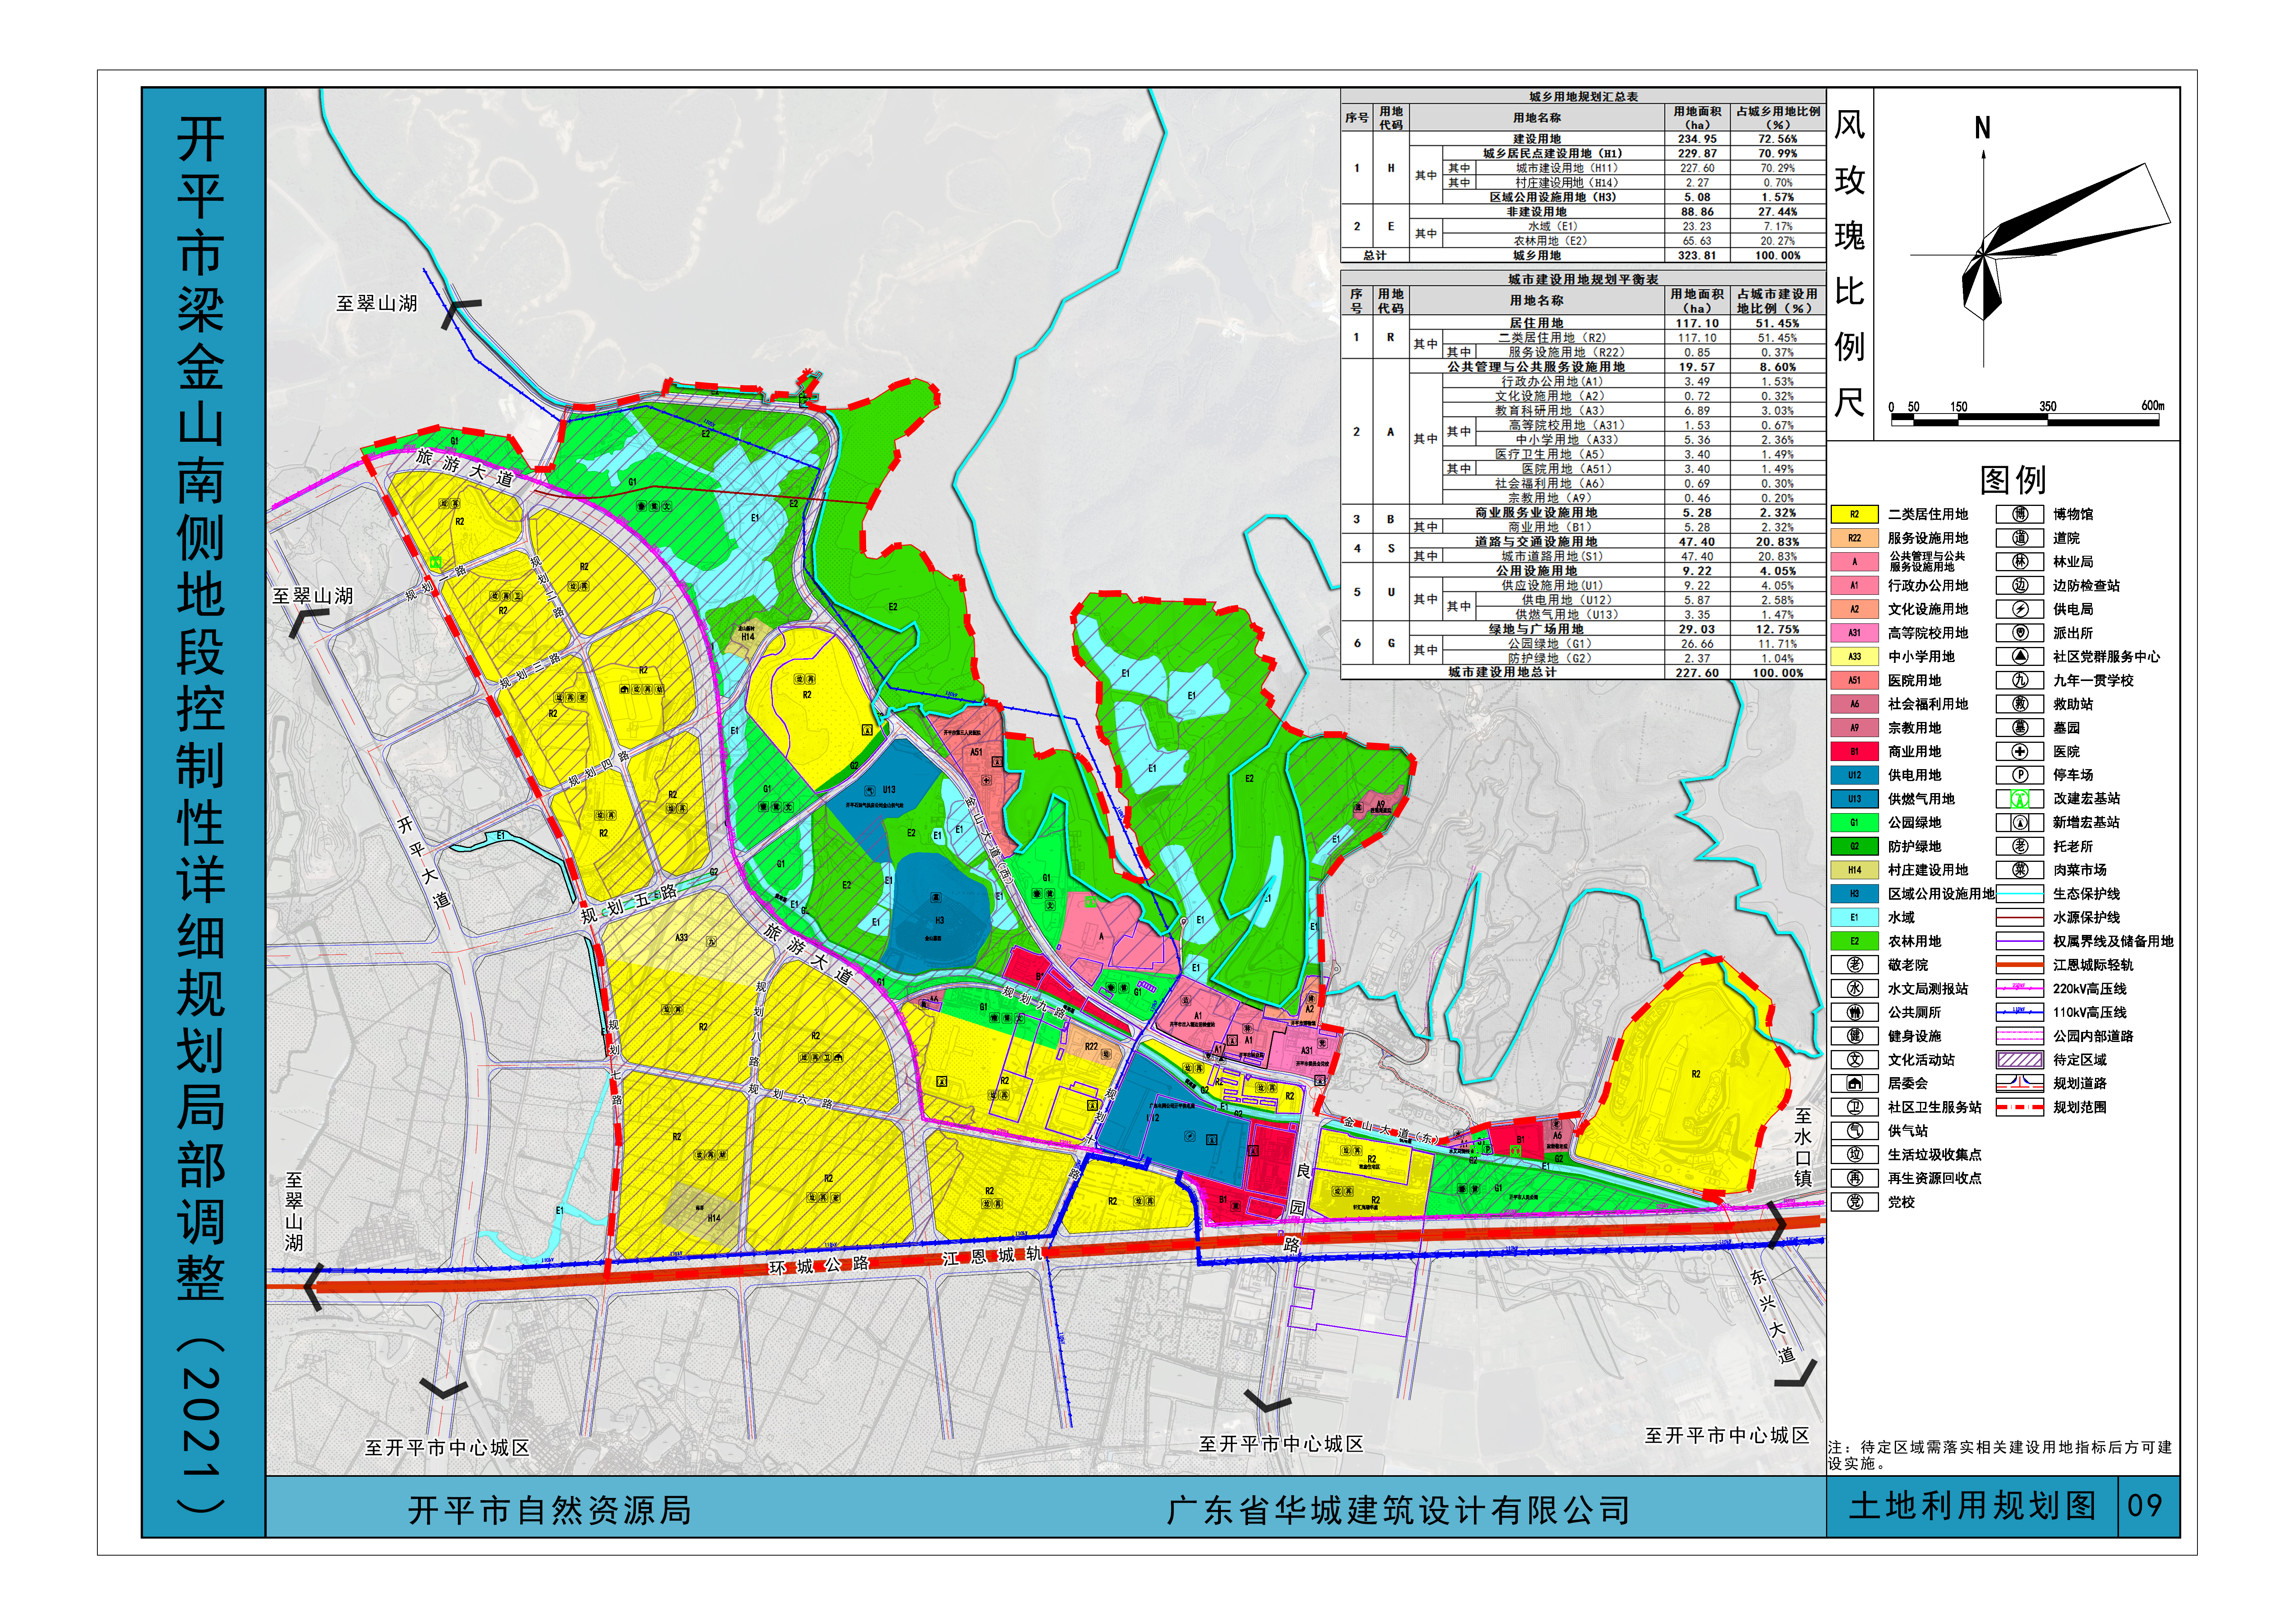2296x1624 pixels.
Task: Click the 城市建设用地规划平衡表 table title
Action: [x=1583, y=279]
